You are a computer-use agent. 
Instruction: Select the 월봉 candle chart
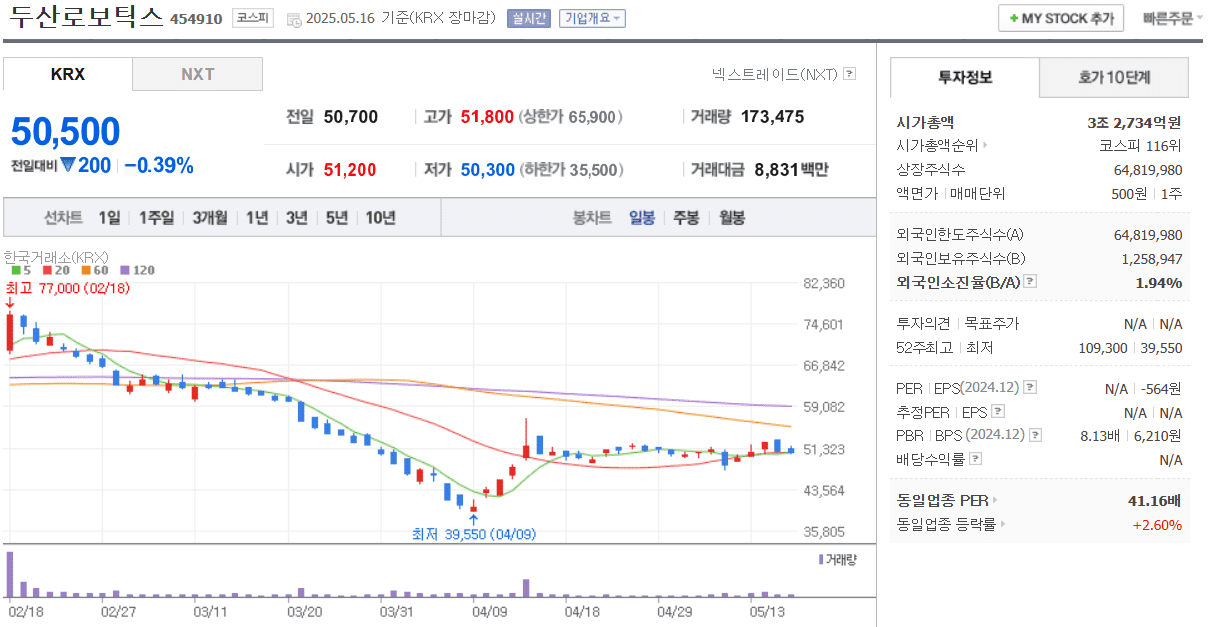(x=733, y=217)
